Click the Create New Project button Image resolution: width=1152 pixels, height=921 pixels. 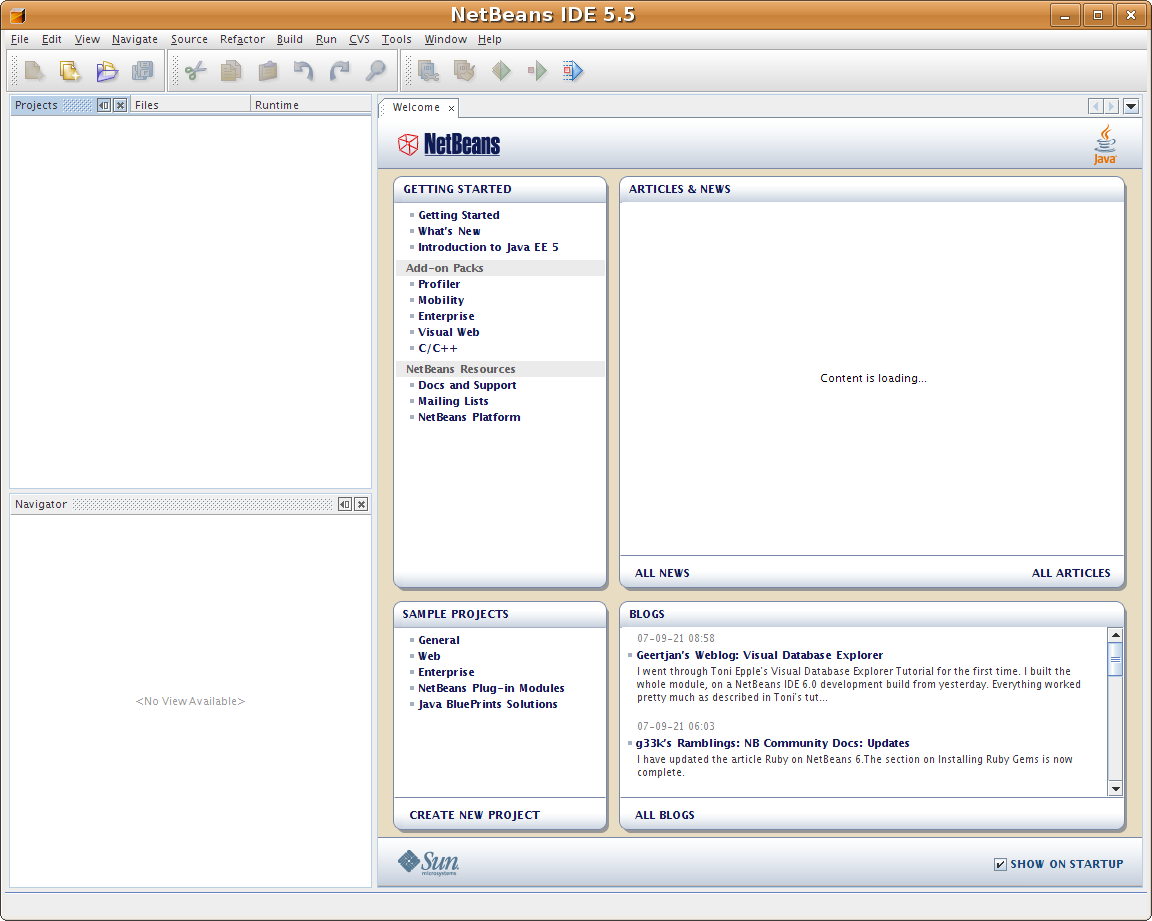point(475,815)
